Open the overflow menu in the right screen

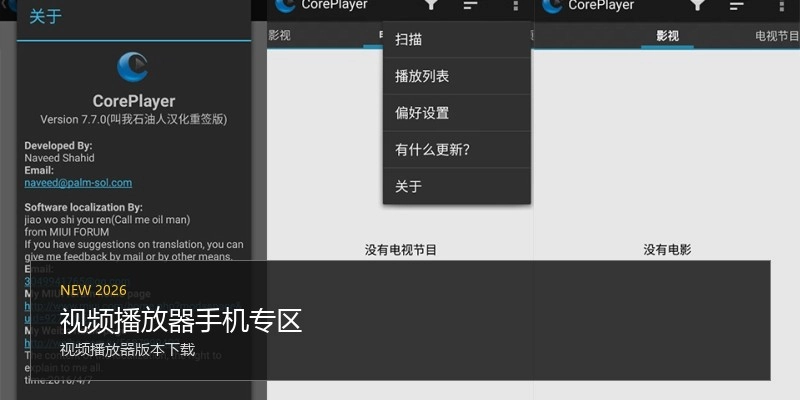(x=782, y=5)
